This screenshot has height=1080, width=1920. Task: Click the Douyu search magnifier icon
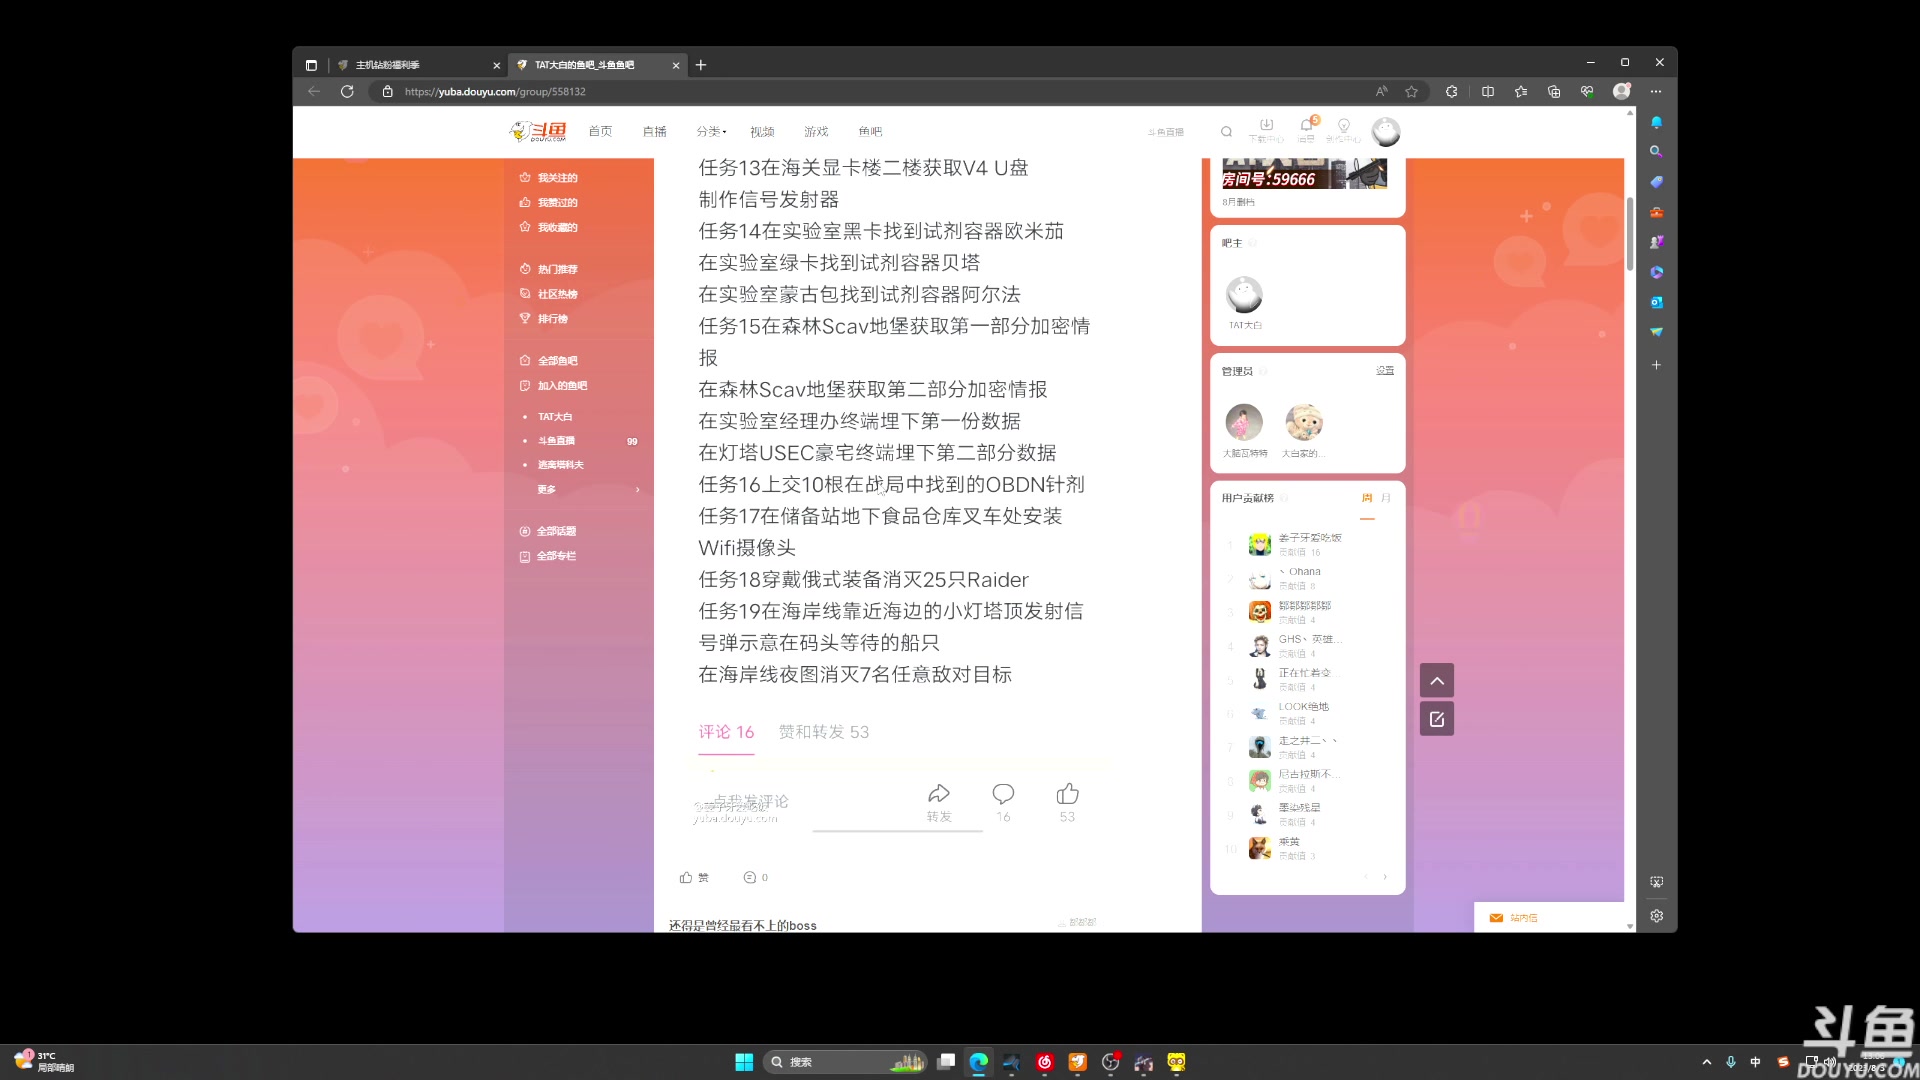coord(1227,131)
